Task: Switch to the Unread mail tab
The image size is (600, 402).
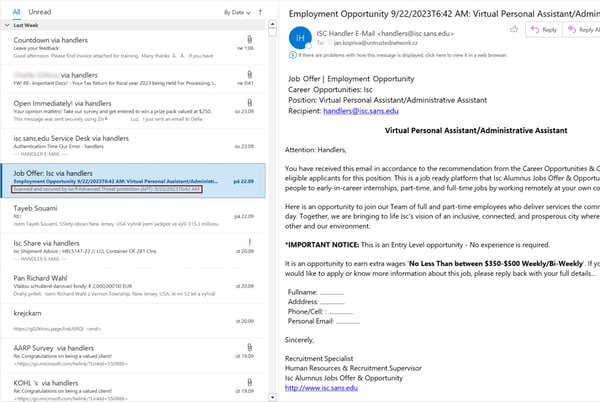Action: coord(39,12)
